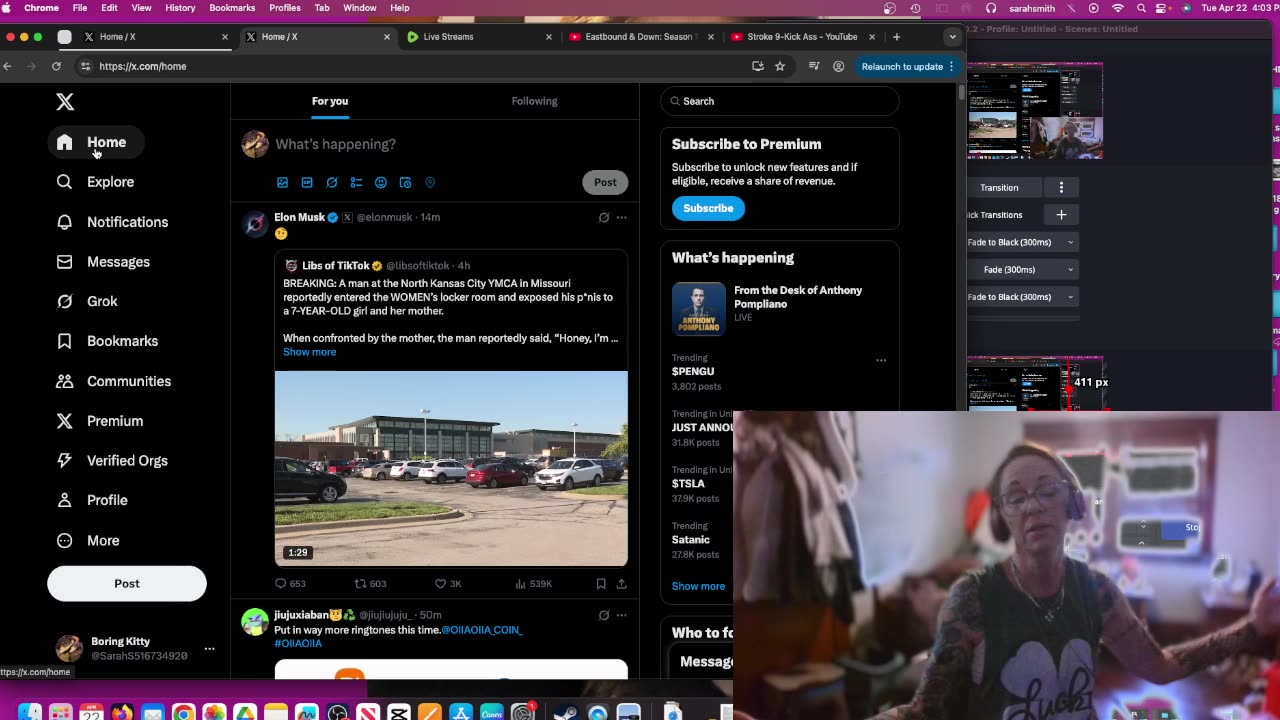Open Messages in the sidebar

[x=104, y=262]
